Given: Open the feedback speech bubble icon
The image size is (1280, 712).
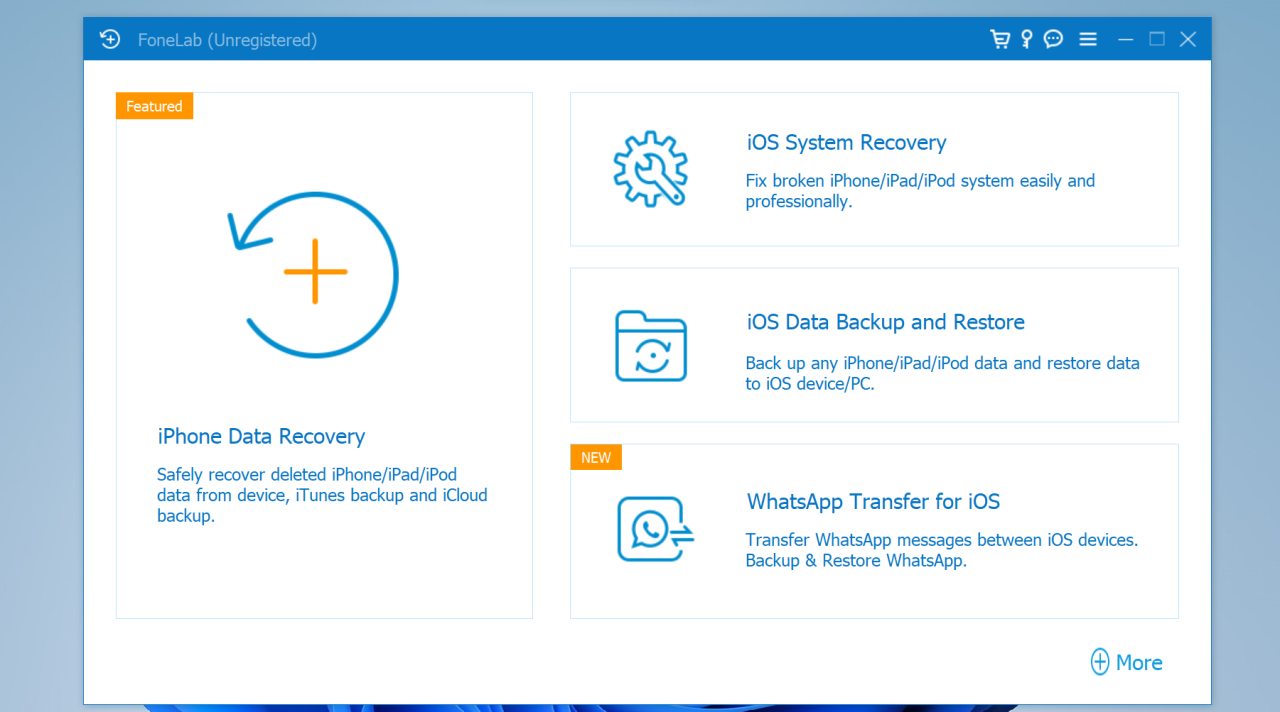Looking at the screenshot, I should (1053, 39).
